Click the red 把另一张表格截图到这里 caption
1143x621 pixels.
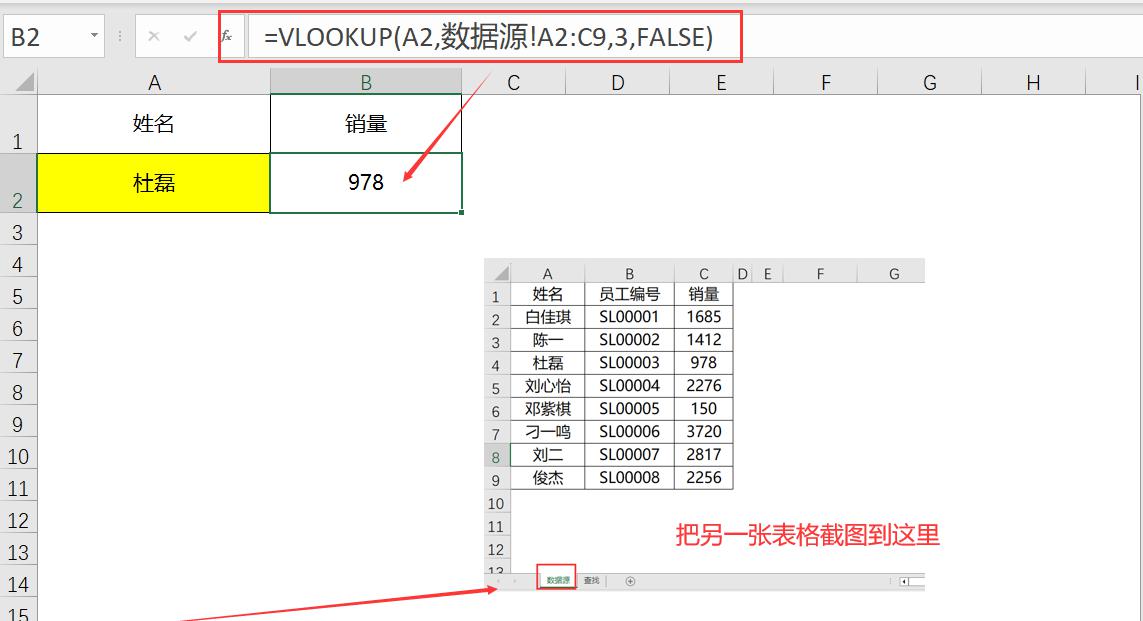[808, 535]
